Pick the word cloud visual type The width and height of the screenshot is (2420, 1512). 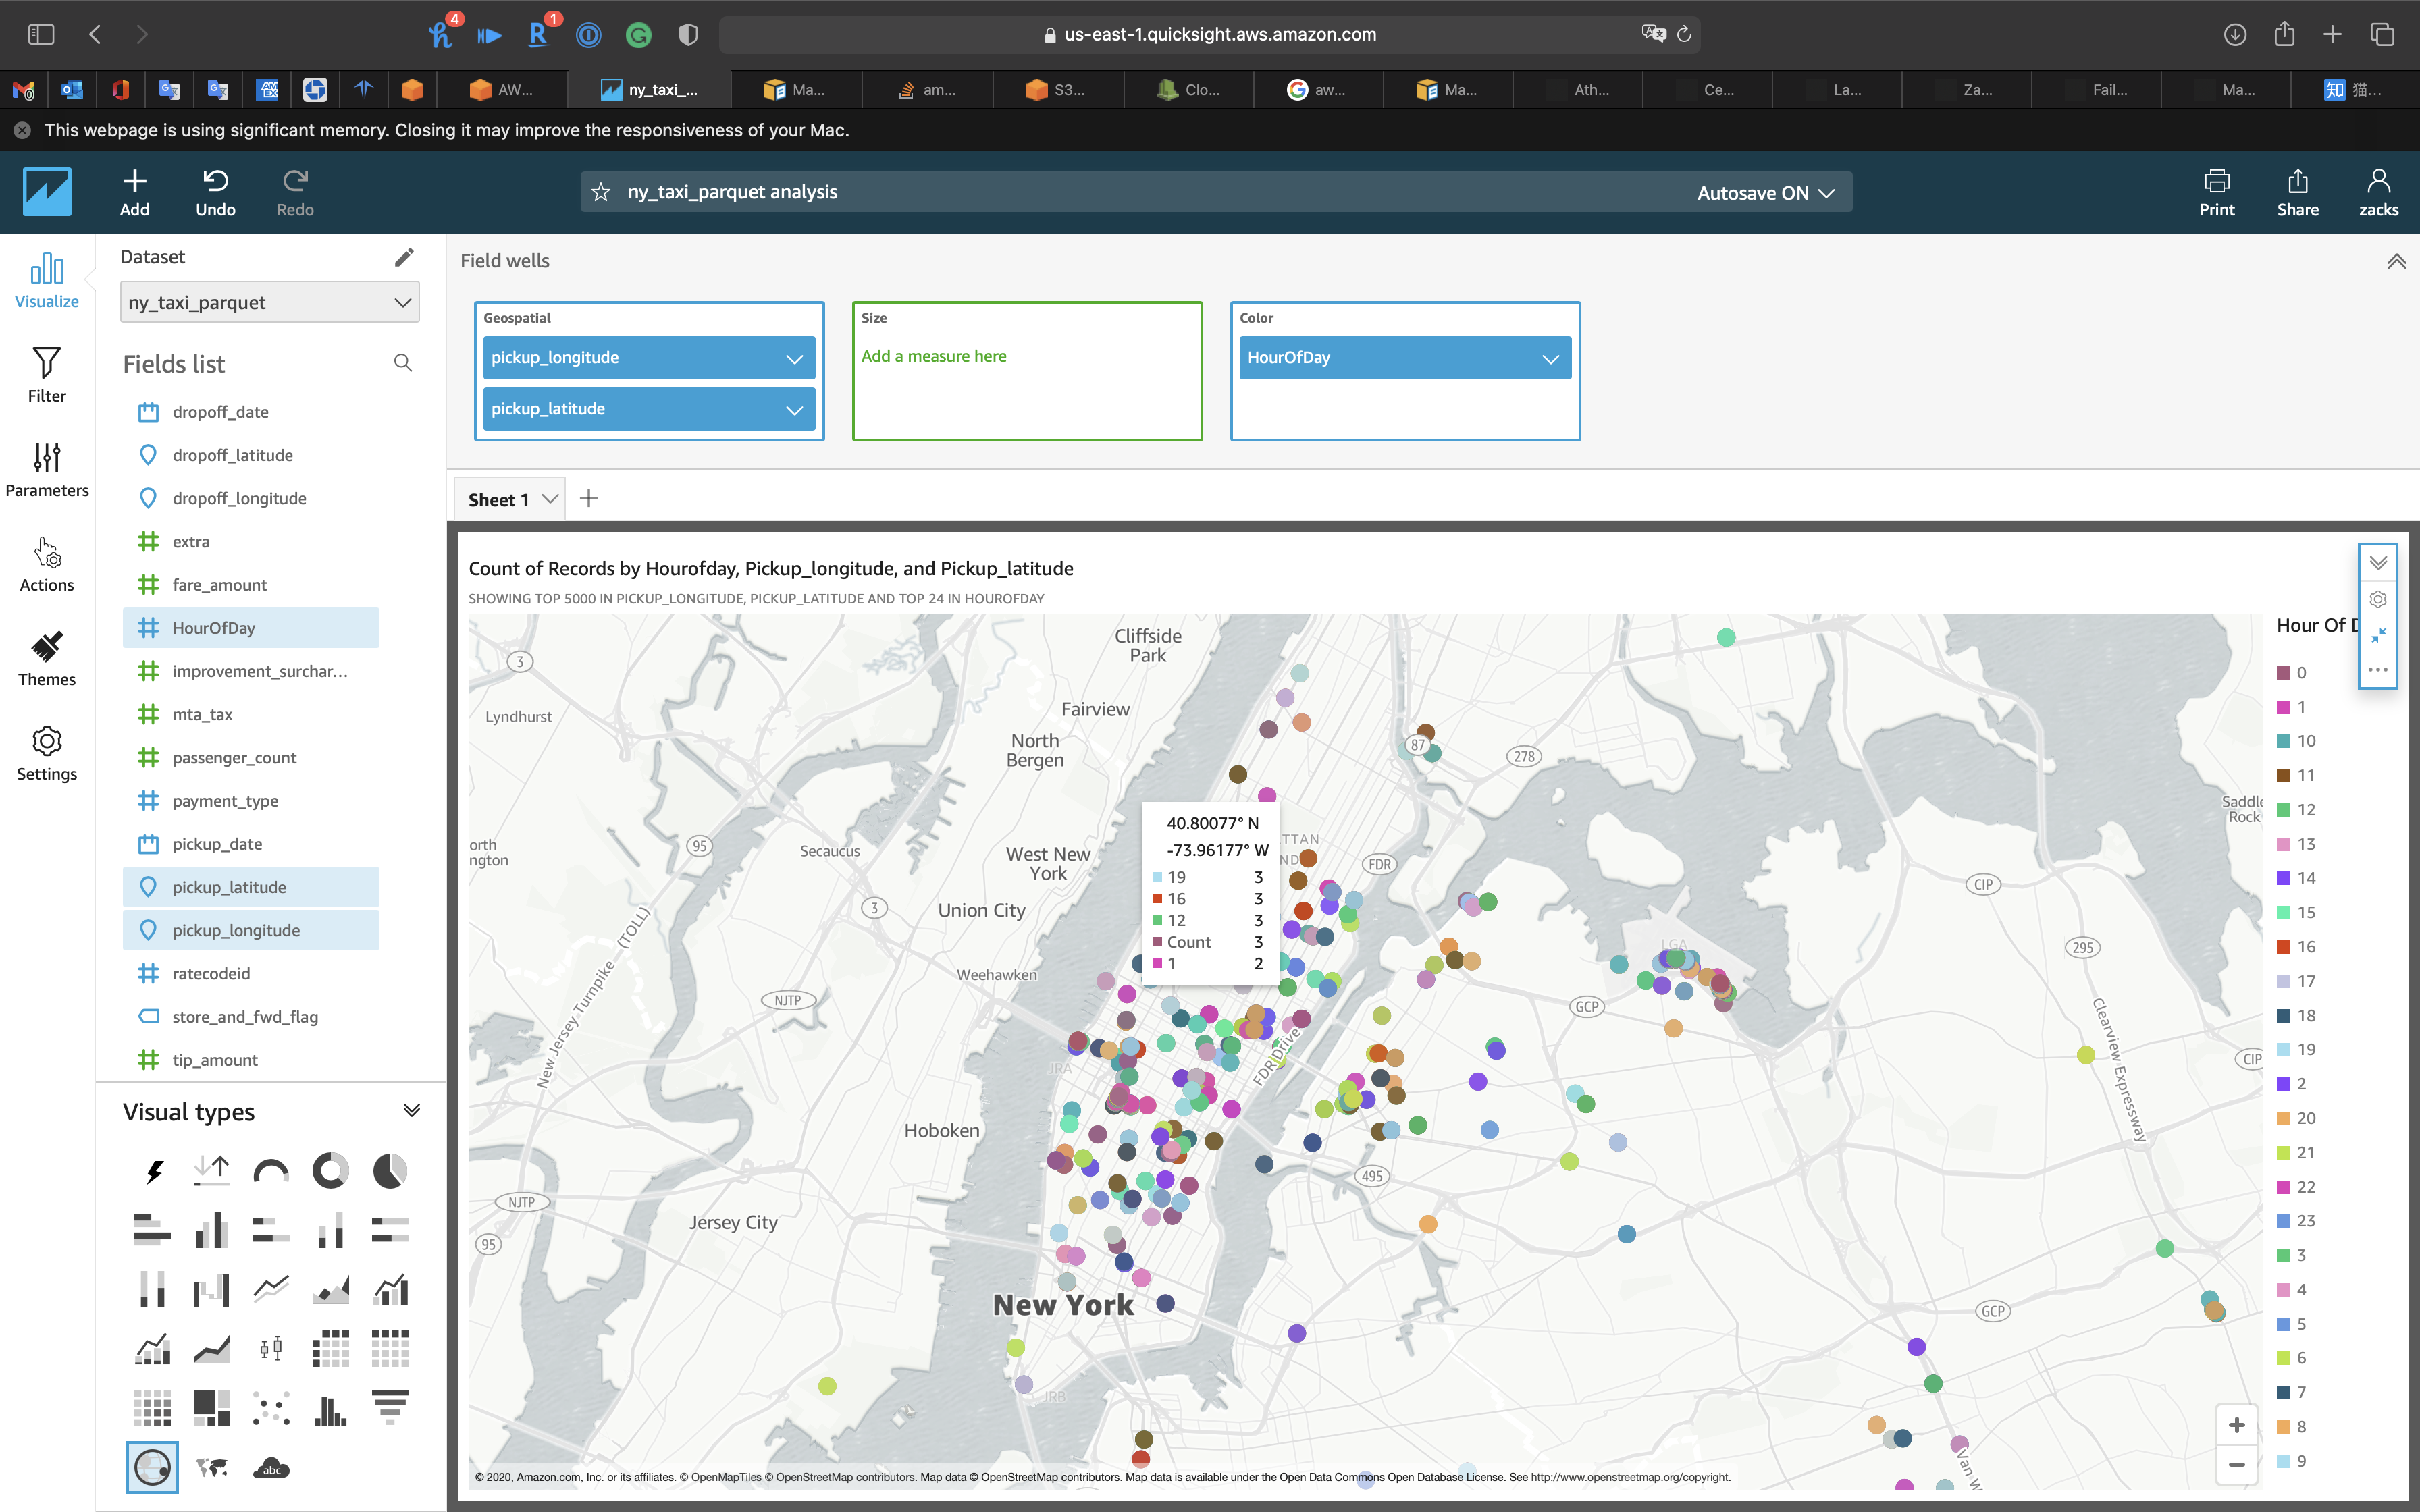(271, 1468)
